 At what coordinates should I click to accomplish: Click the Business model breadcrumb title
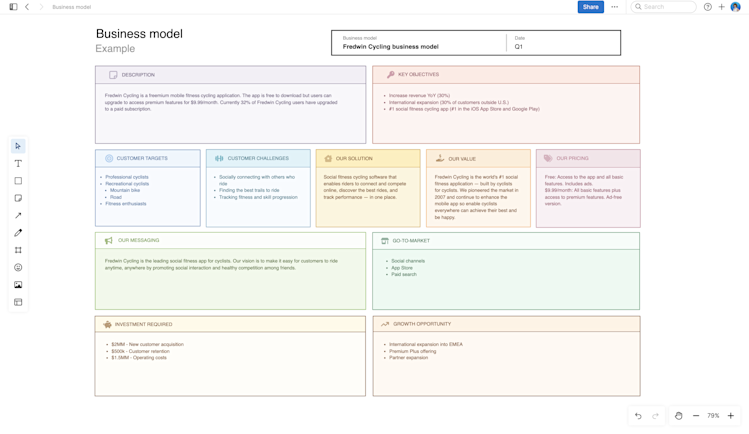click(72, 7)
